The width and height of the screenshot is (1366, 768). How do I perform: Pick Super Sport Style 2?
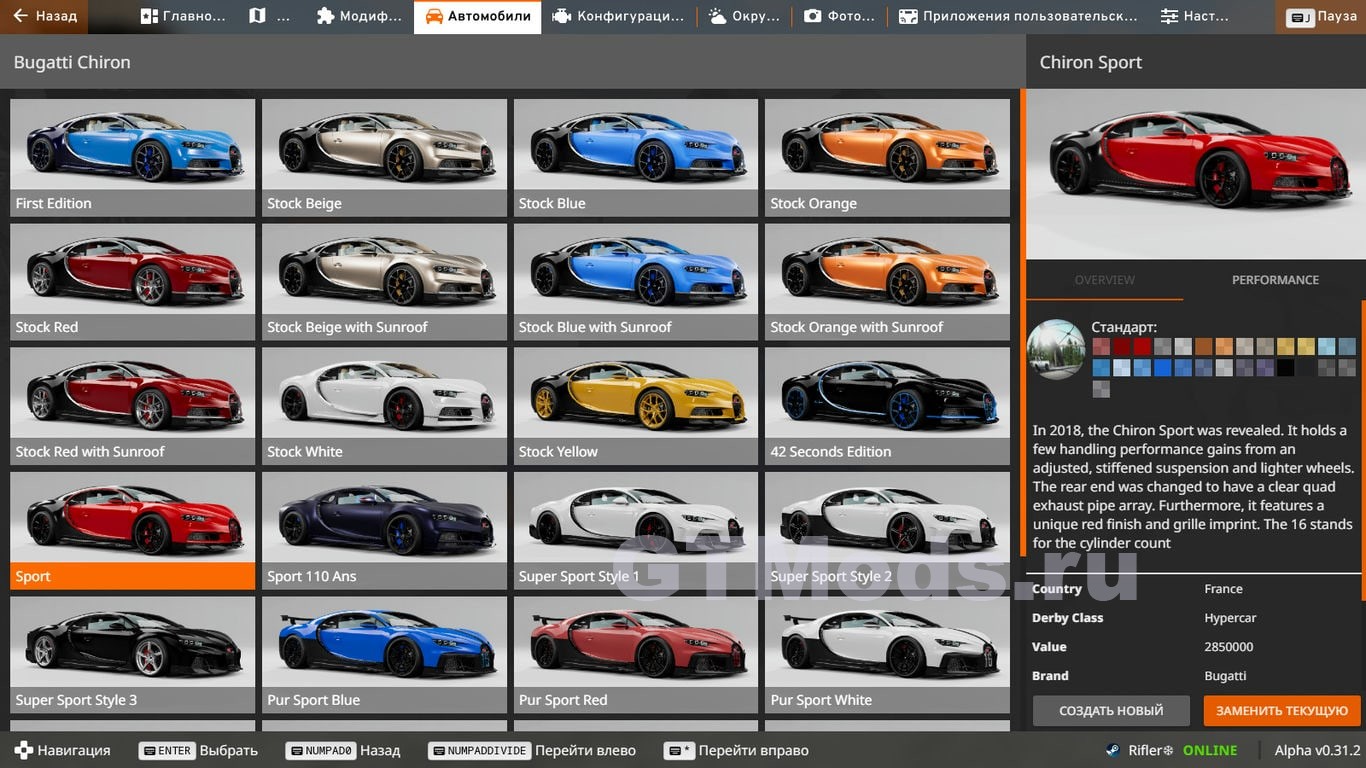click(888, 531)
